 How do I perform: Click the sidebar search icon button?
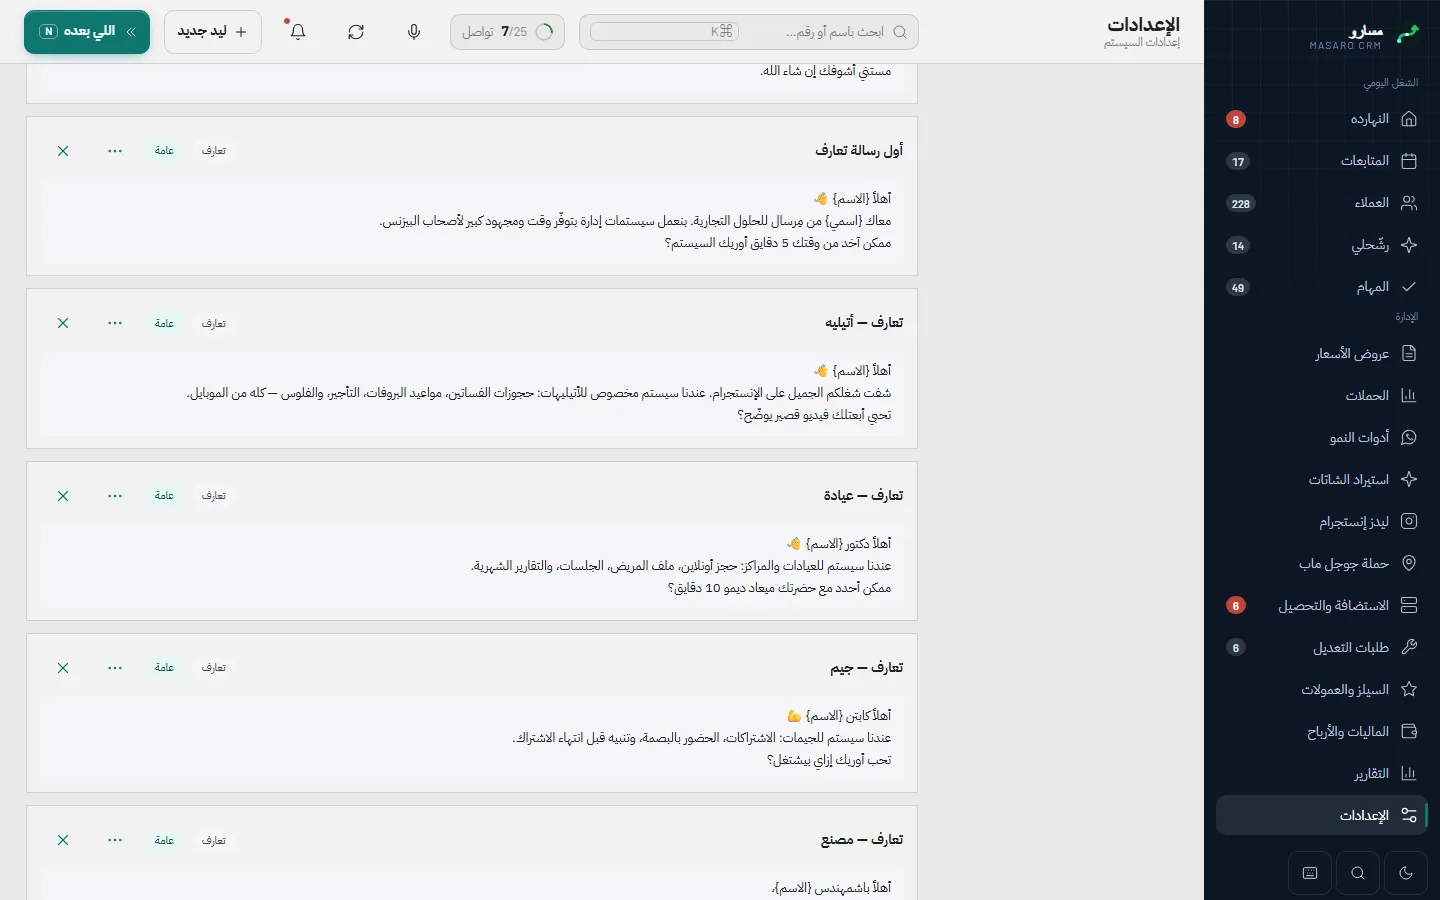pyautogui.click(x=1358, y=873)
